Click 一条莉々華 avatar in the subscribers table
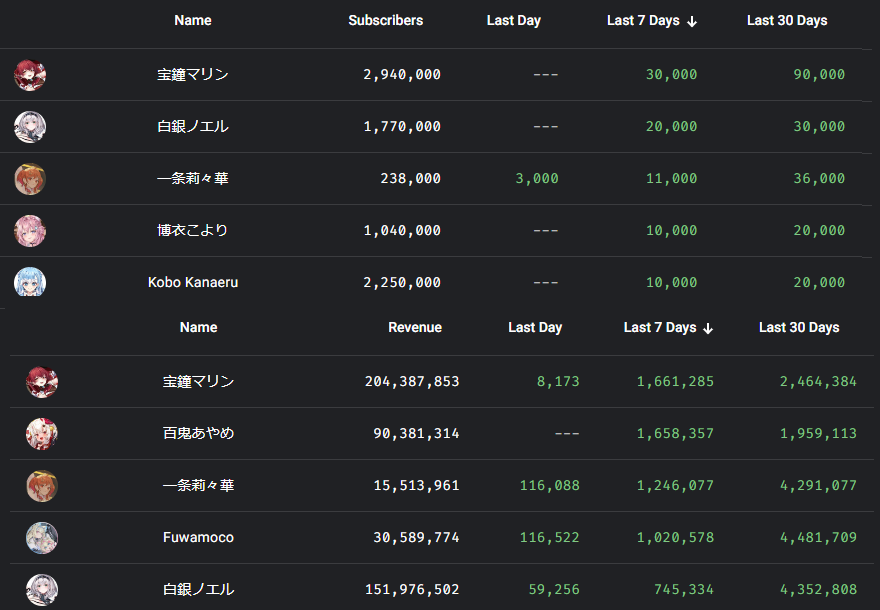 coord(30,179)
